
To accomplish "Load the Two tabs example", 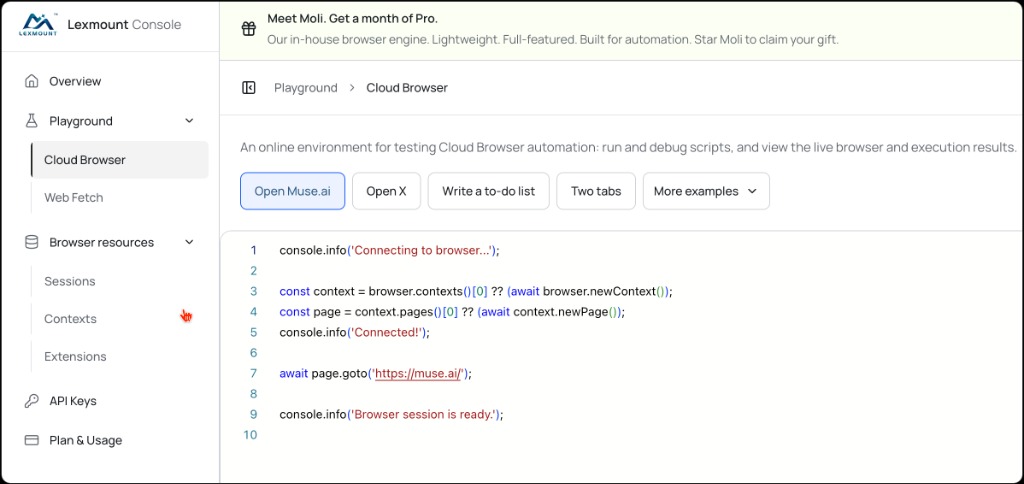I will point(596,191).
